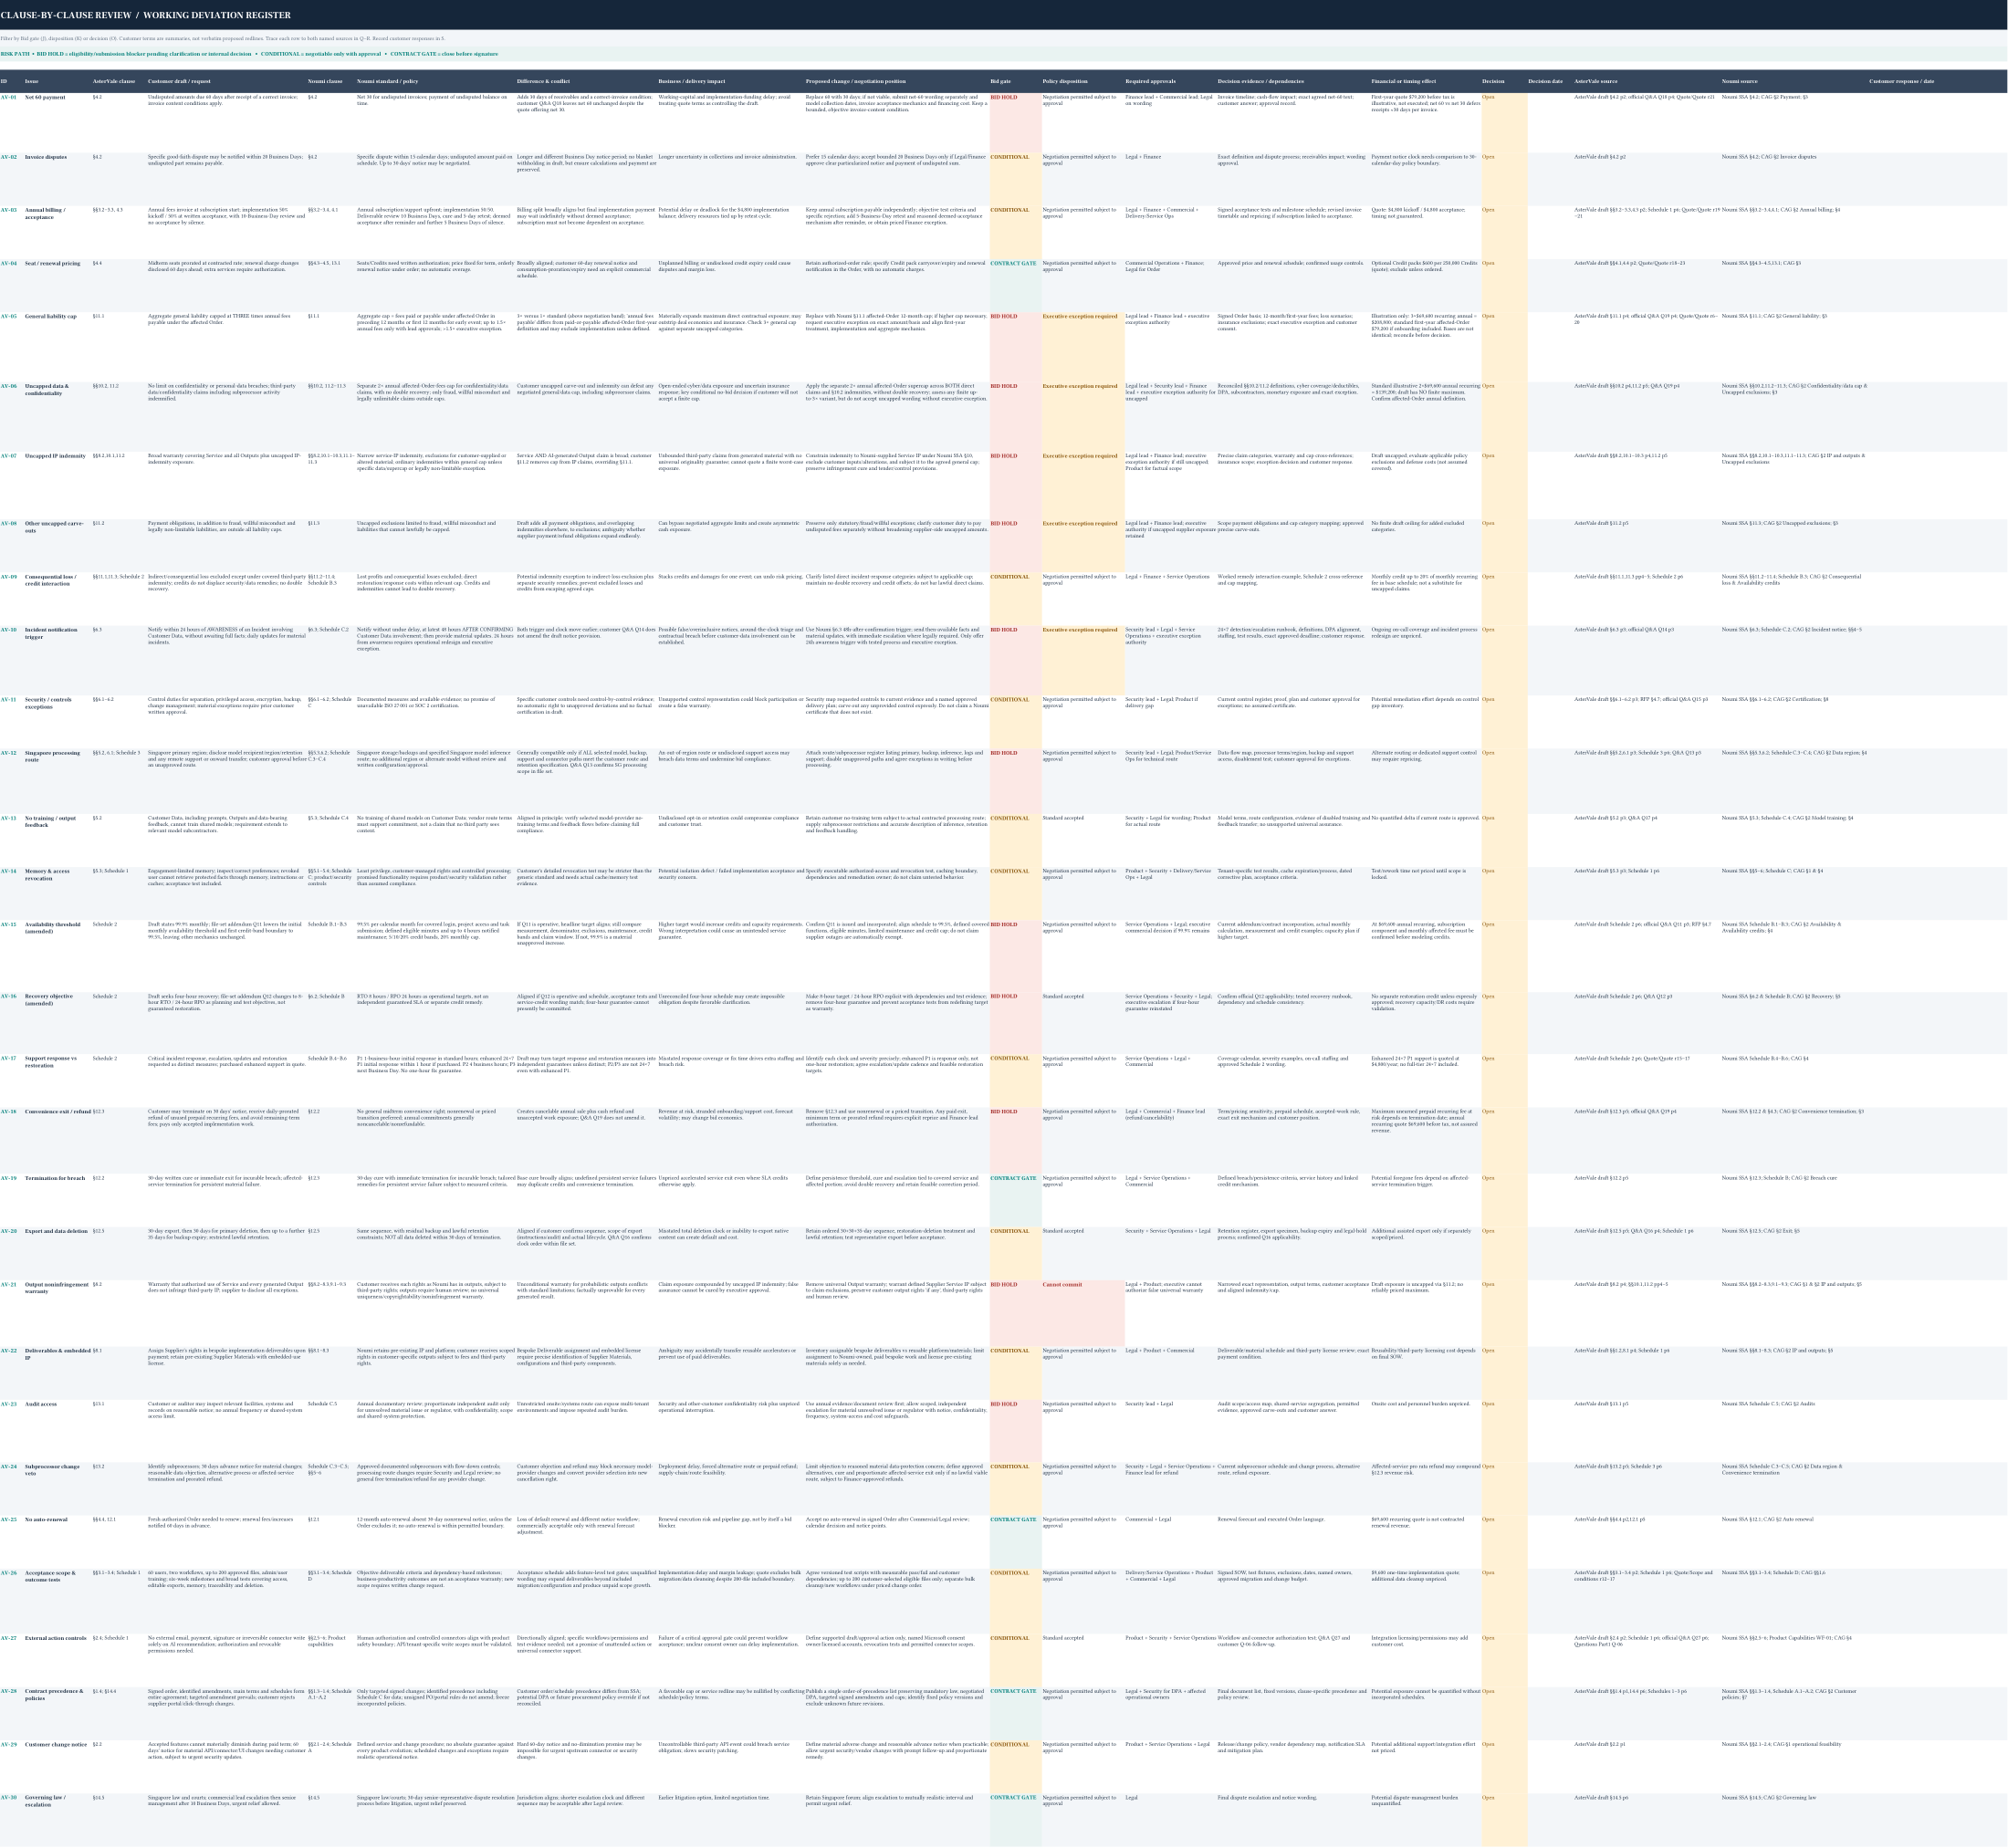Select the 'Incident notification trigger' issue cell
The image size is (2008, 1848).
(57, 660)
